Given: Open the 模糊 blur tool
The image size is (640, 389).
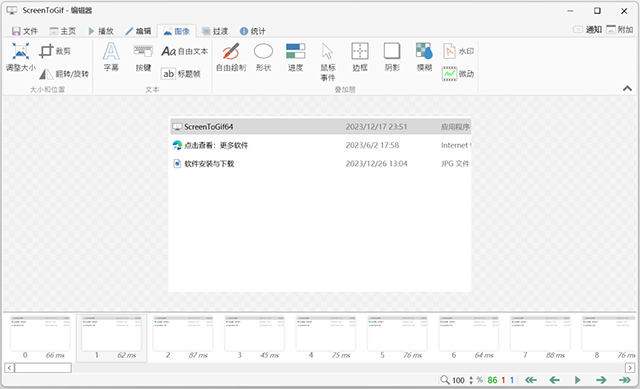Looking at the screenshot, I should pyautogui.click(x=424, y=57).
